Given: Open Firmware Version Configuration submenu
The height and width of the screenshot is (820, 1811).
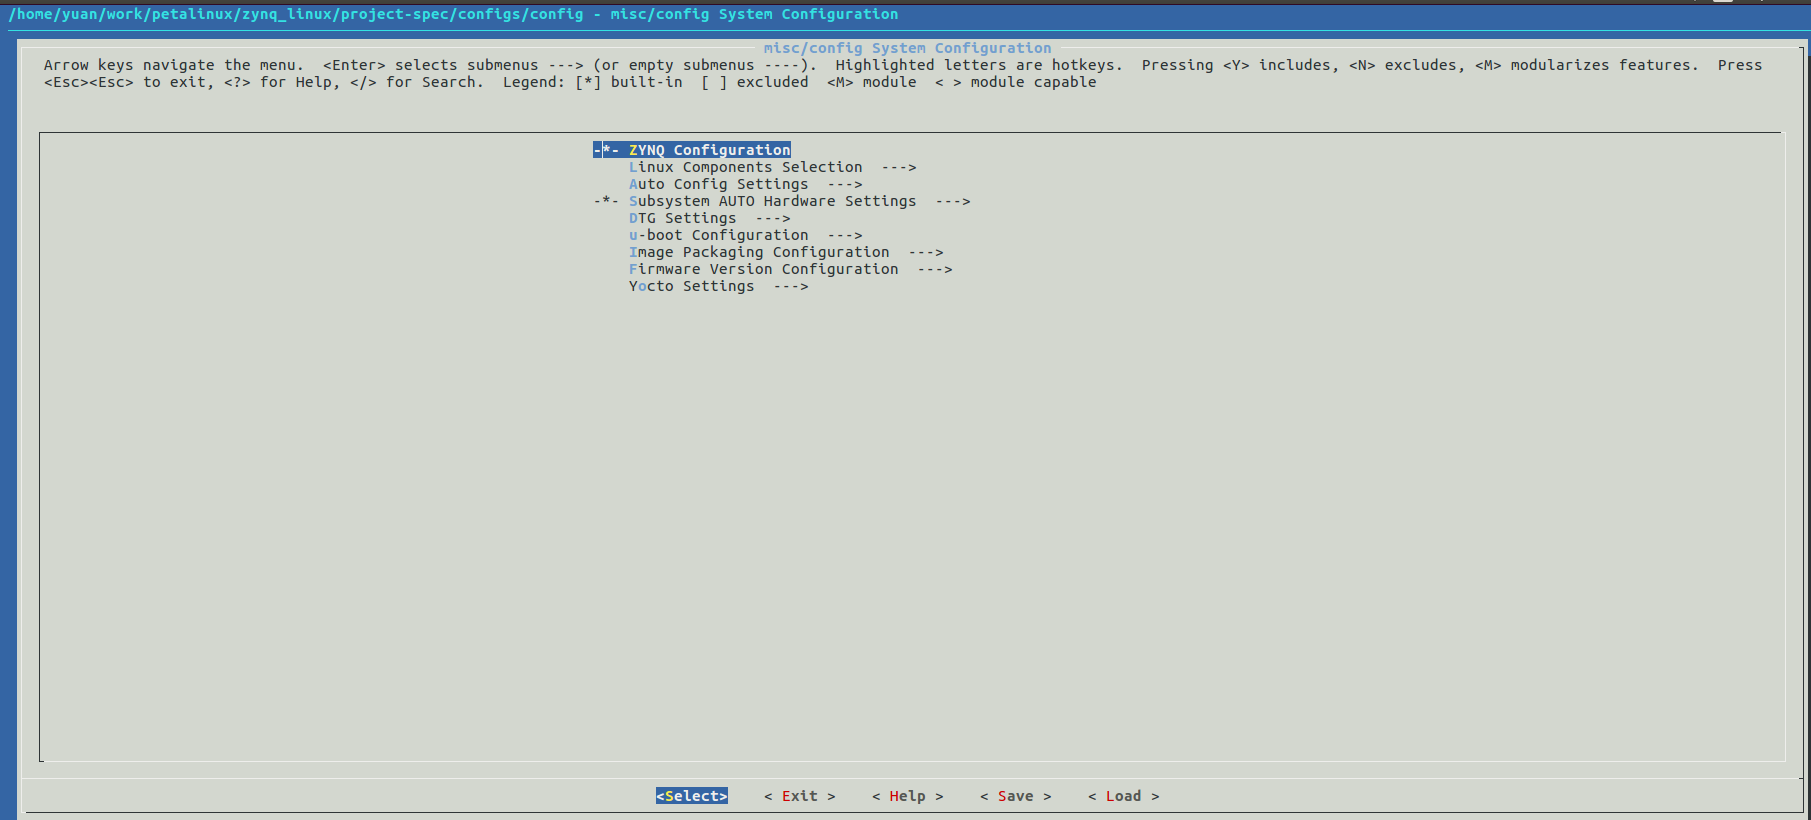Looking at the screenshot, I should (x=790, y=269).
